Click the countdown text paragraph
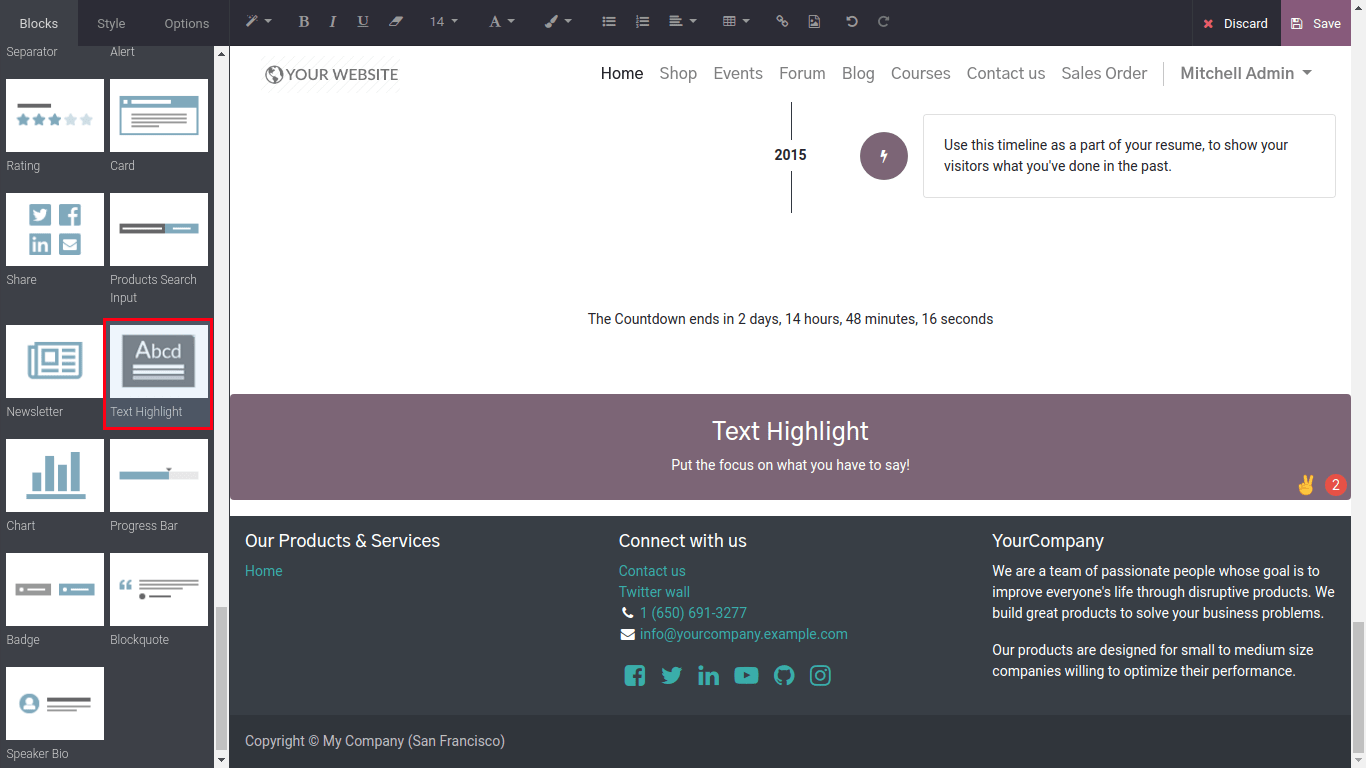The height and width of the screenshot is (768, 1366). tap(790, 319)
